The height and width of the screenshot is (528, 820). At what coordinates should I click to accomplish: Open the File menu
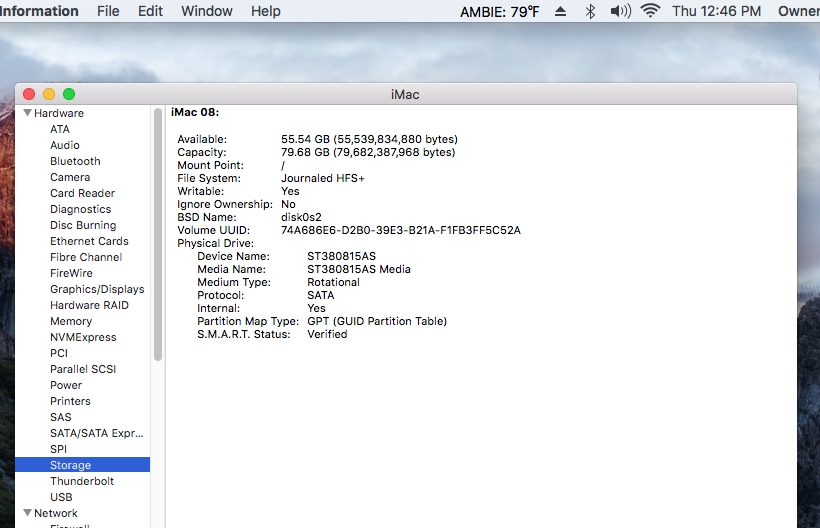click(x=108, y=11)
